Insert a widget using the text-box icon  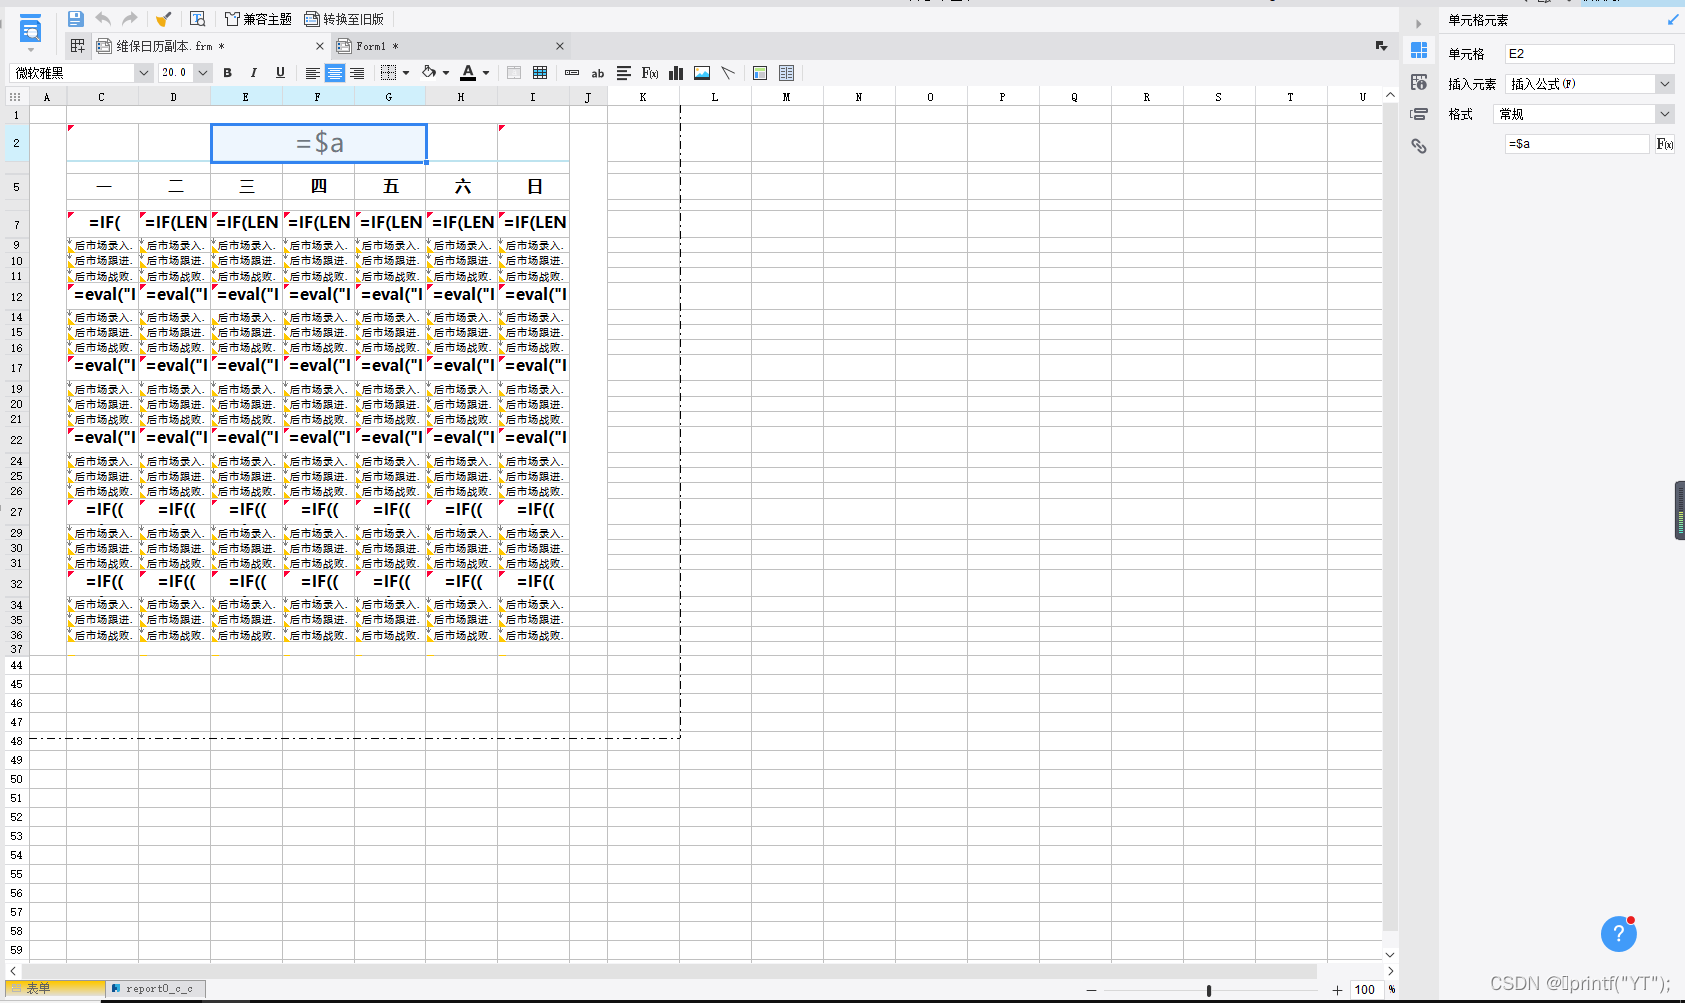[x=572, y=73]
